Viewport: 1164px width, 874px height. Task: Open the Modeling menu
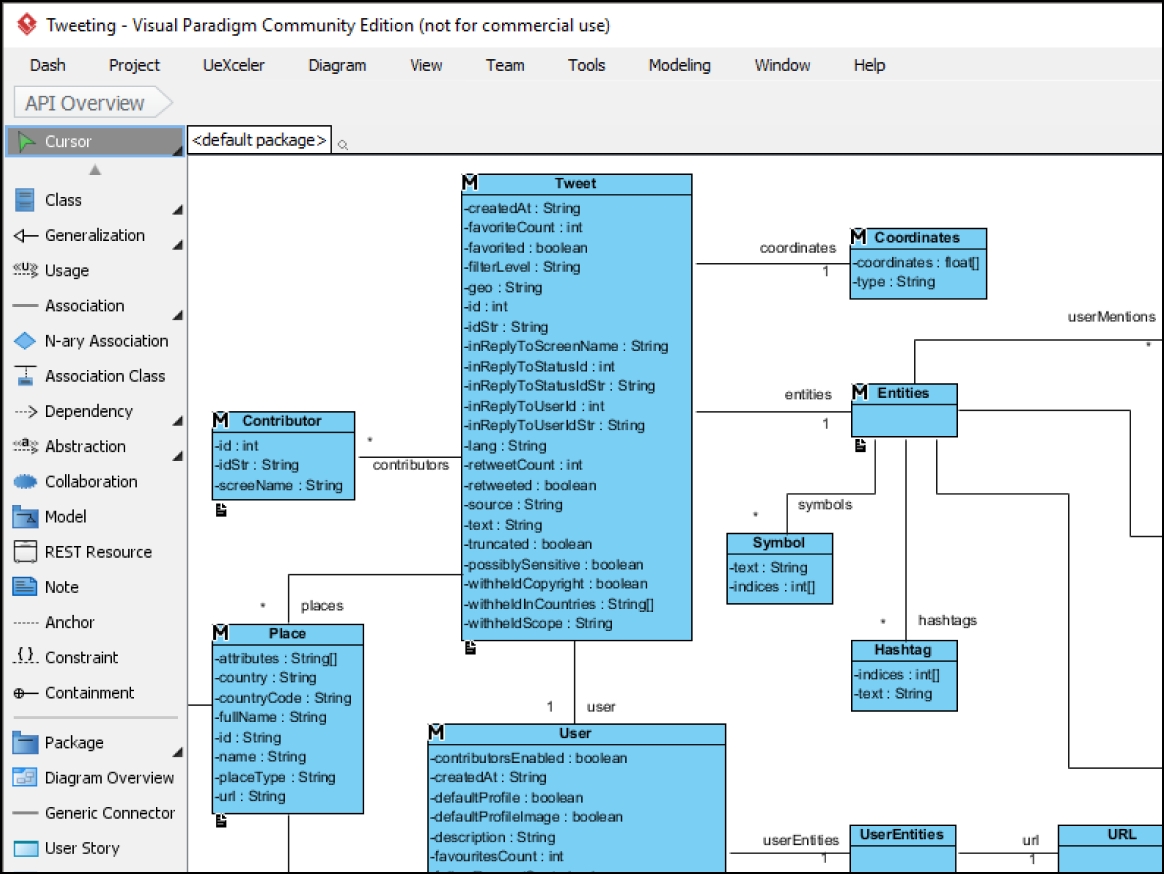679,65
